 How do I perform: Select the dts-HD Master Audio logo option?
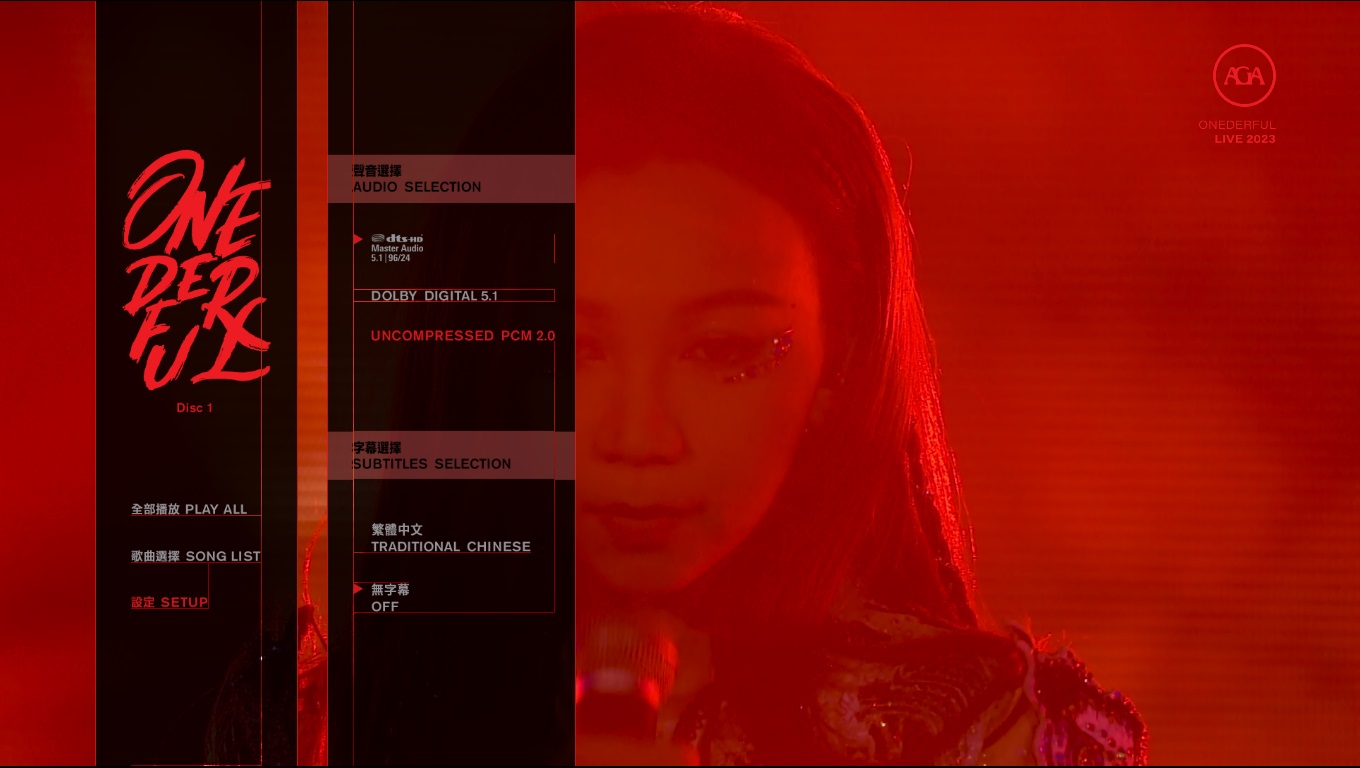(397, 248)
